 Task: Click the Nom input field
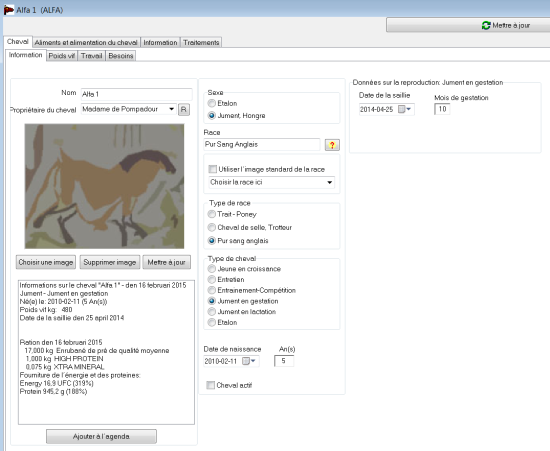(x=136, y=94)
